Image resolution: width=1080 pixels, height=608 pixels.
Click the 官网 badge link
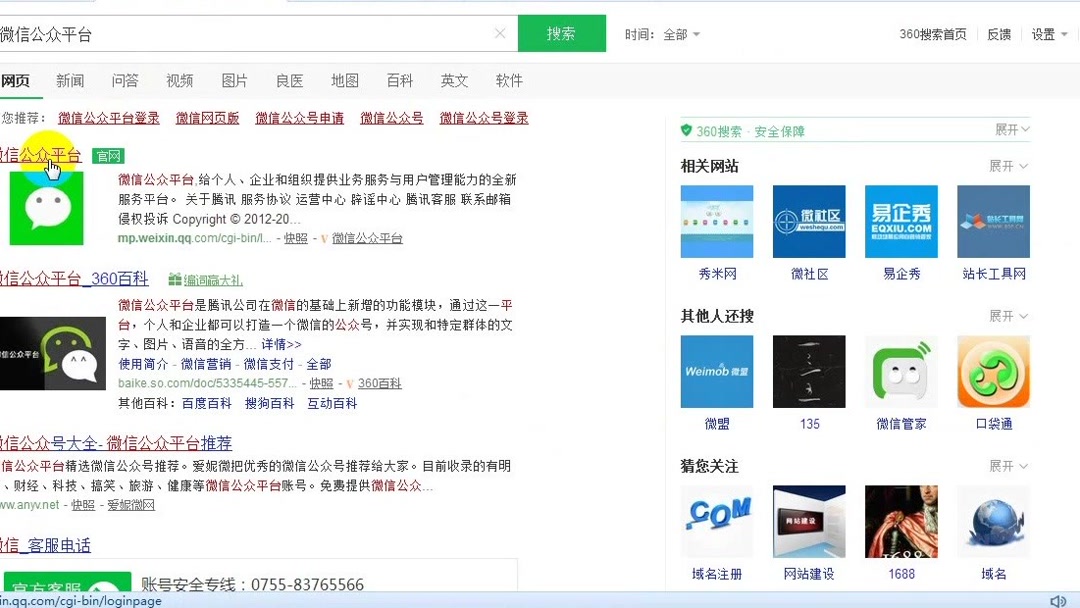pos(108,156)
